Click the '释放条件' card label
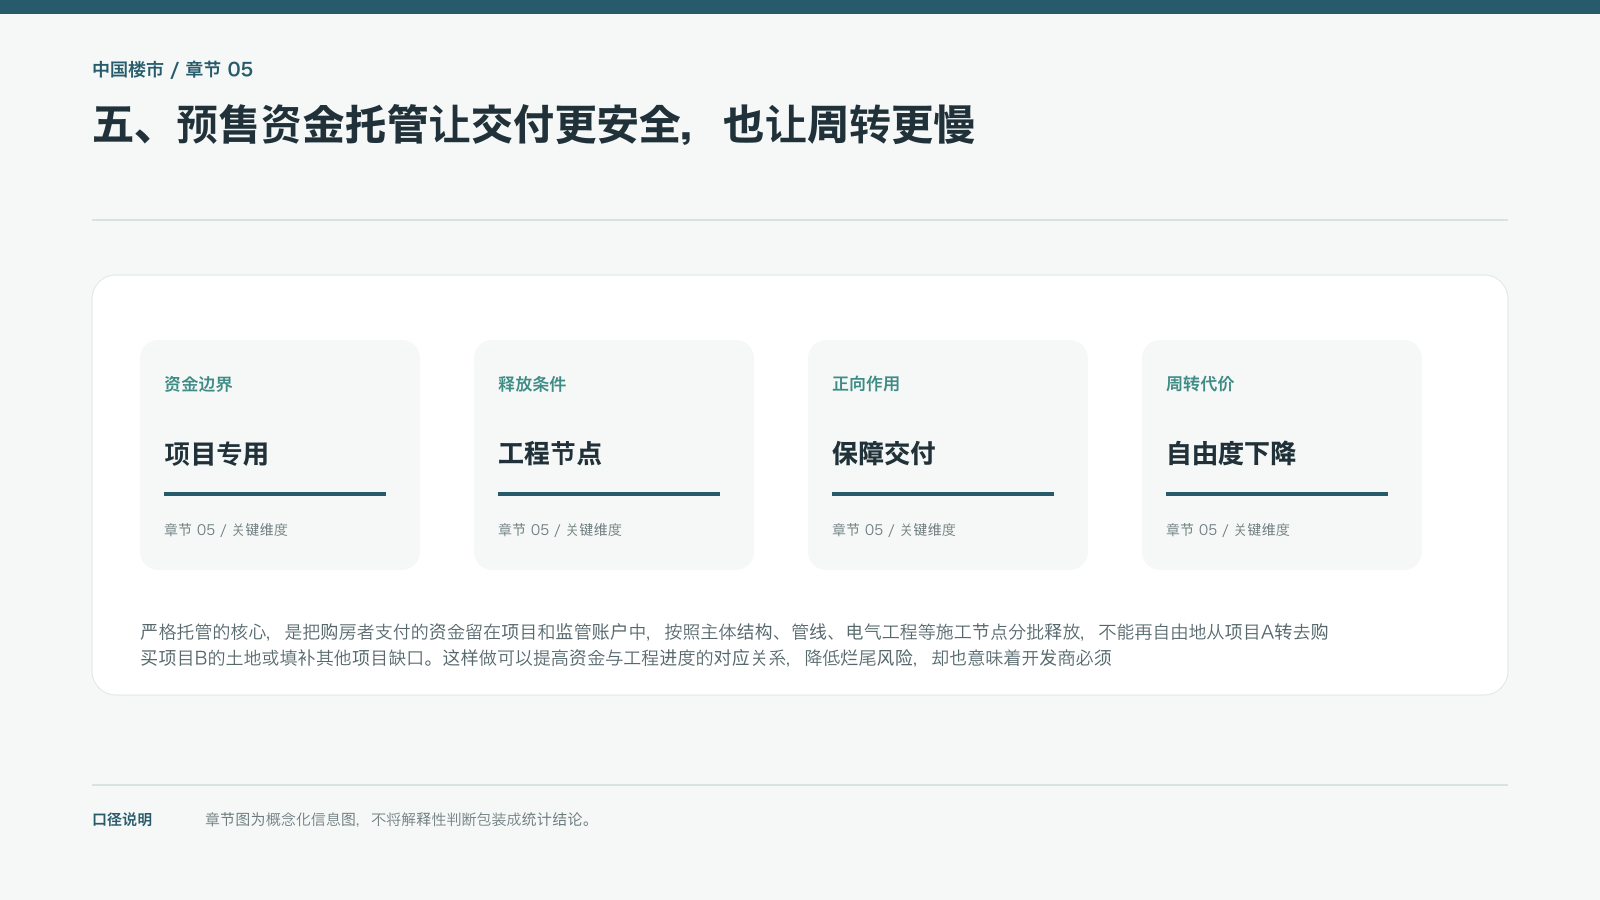This screenshot has width=1600, height=900. pyautogui.click(x=532, y=384)
